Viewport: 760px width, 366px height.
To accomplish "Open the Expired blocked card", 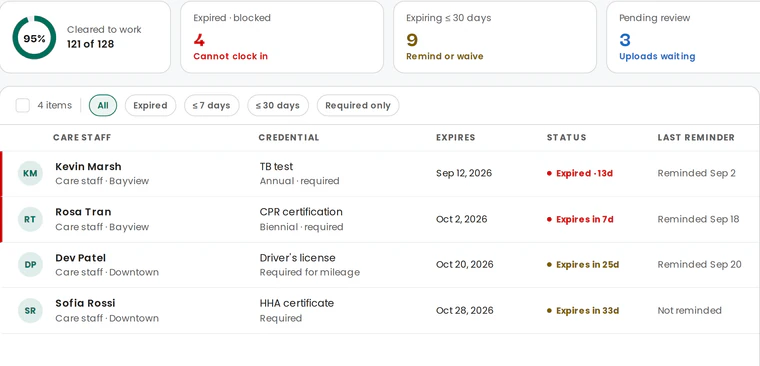I will pyautogui.click(x=282, y=37).
